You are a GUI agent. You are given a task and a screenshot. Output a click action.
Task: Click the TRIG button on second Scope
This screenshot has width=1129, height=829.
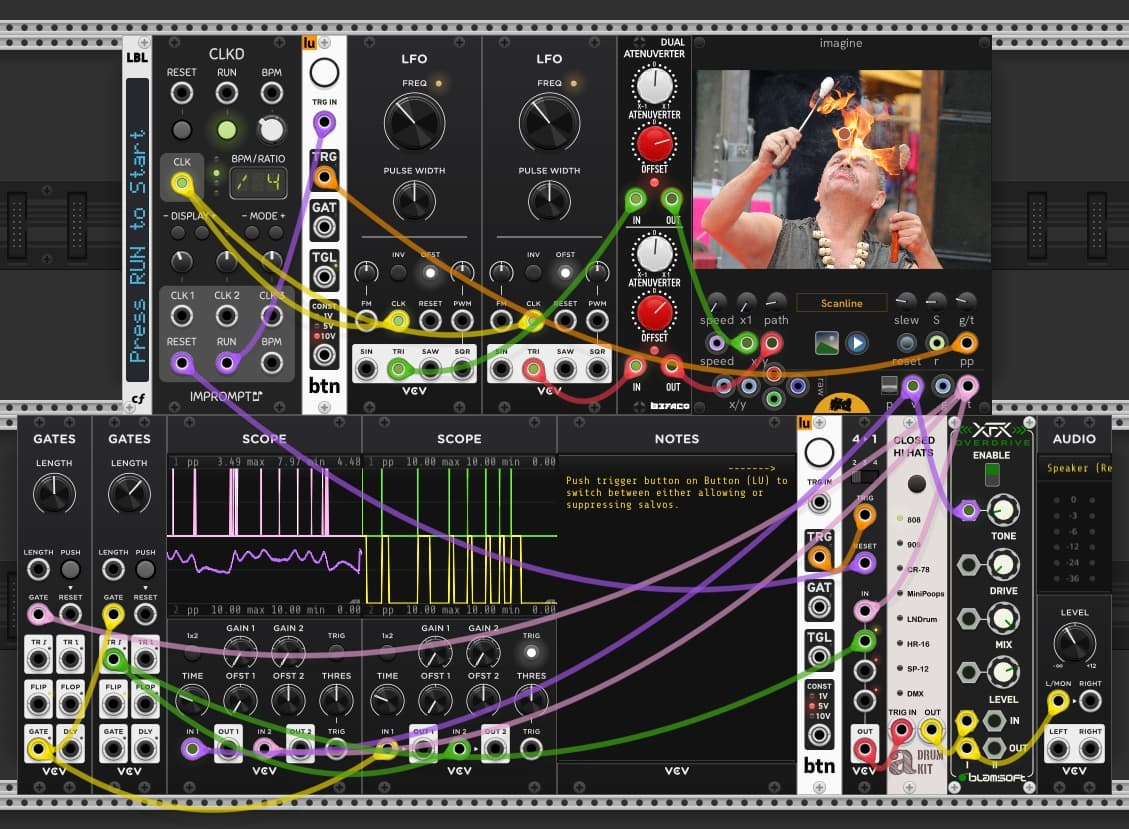click(531, 653)
